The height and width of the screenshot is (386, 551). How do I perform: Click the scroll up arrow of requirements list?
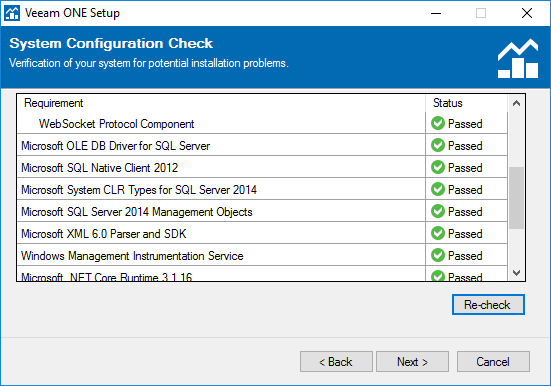pos(516,103)
